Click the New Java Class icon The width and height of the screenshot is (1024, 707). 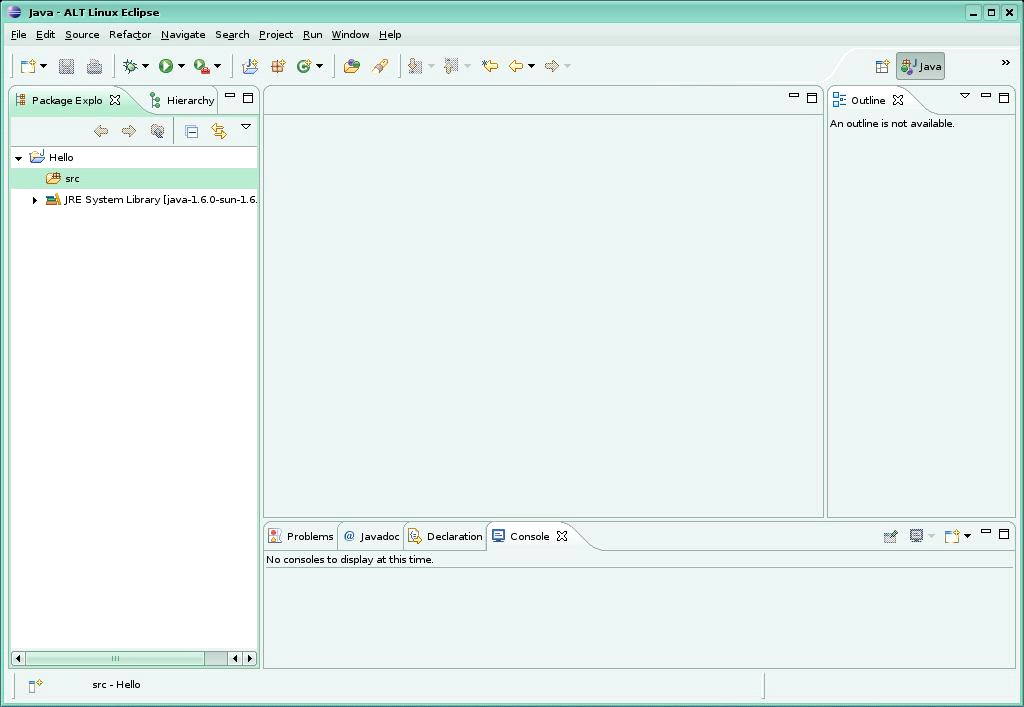[x=304, y=66]
